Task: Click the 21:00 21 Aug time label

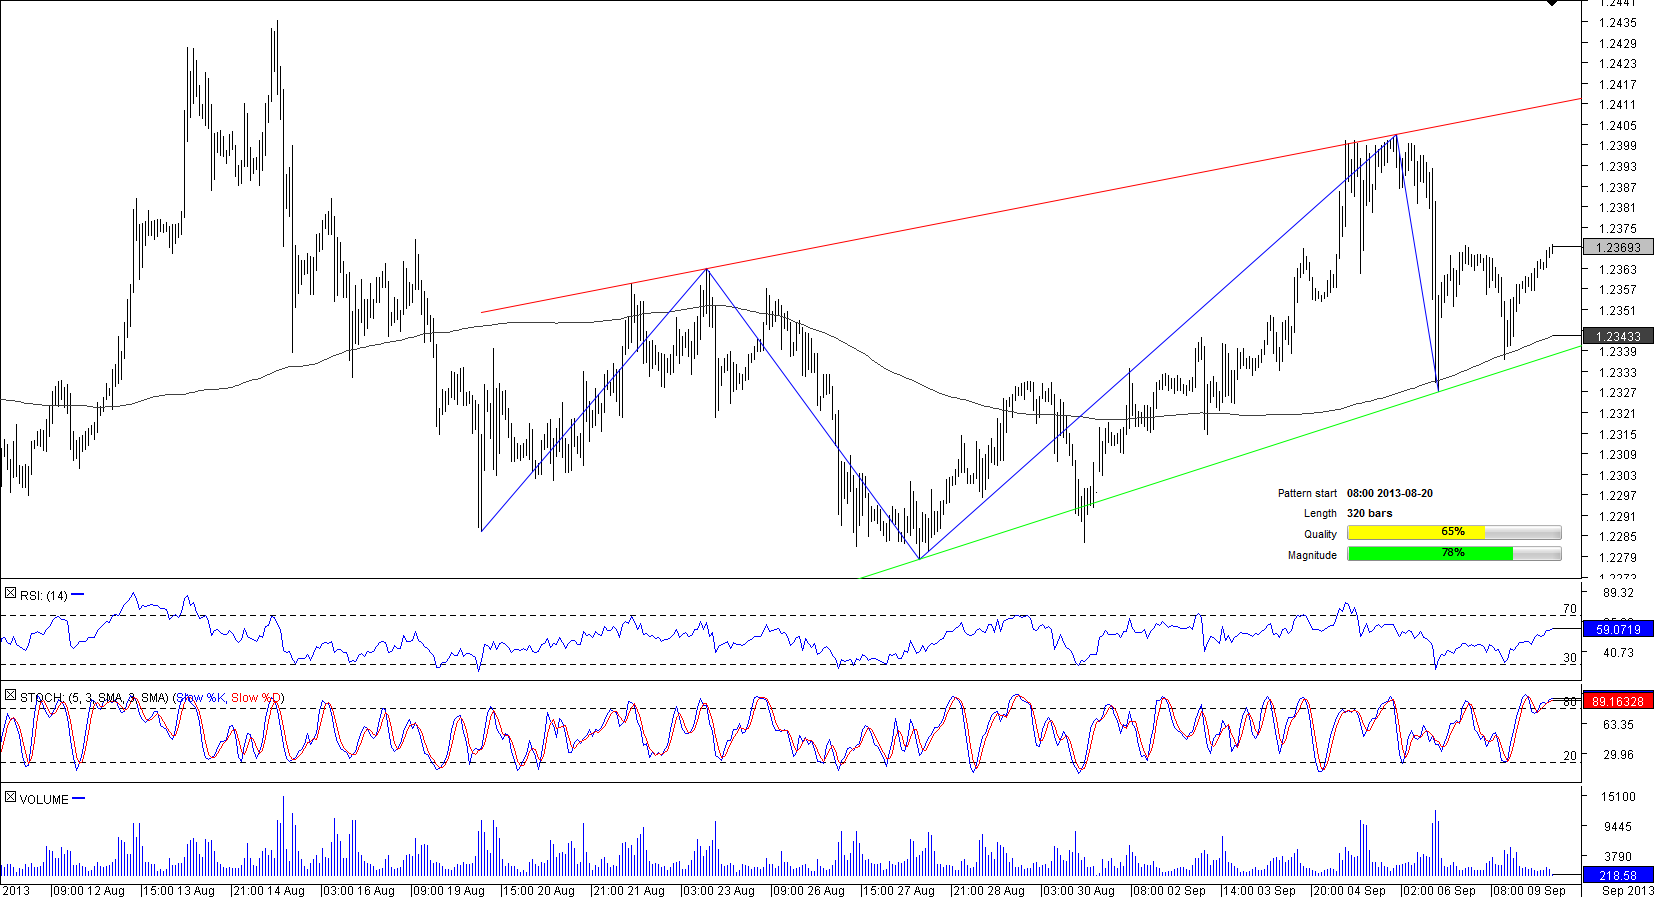Action: tap(629, 890)
